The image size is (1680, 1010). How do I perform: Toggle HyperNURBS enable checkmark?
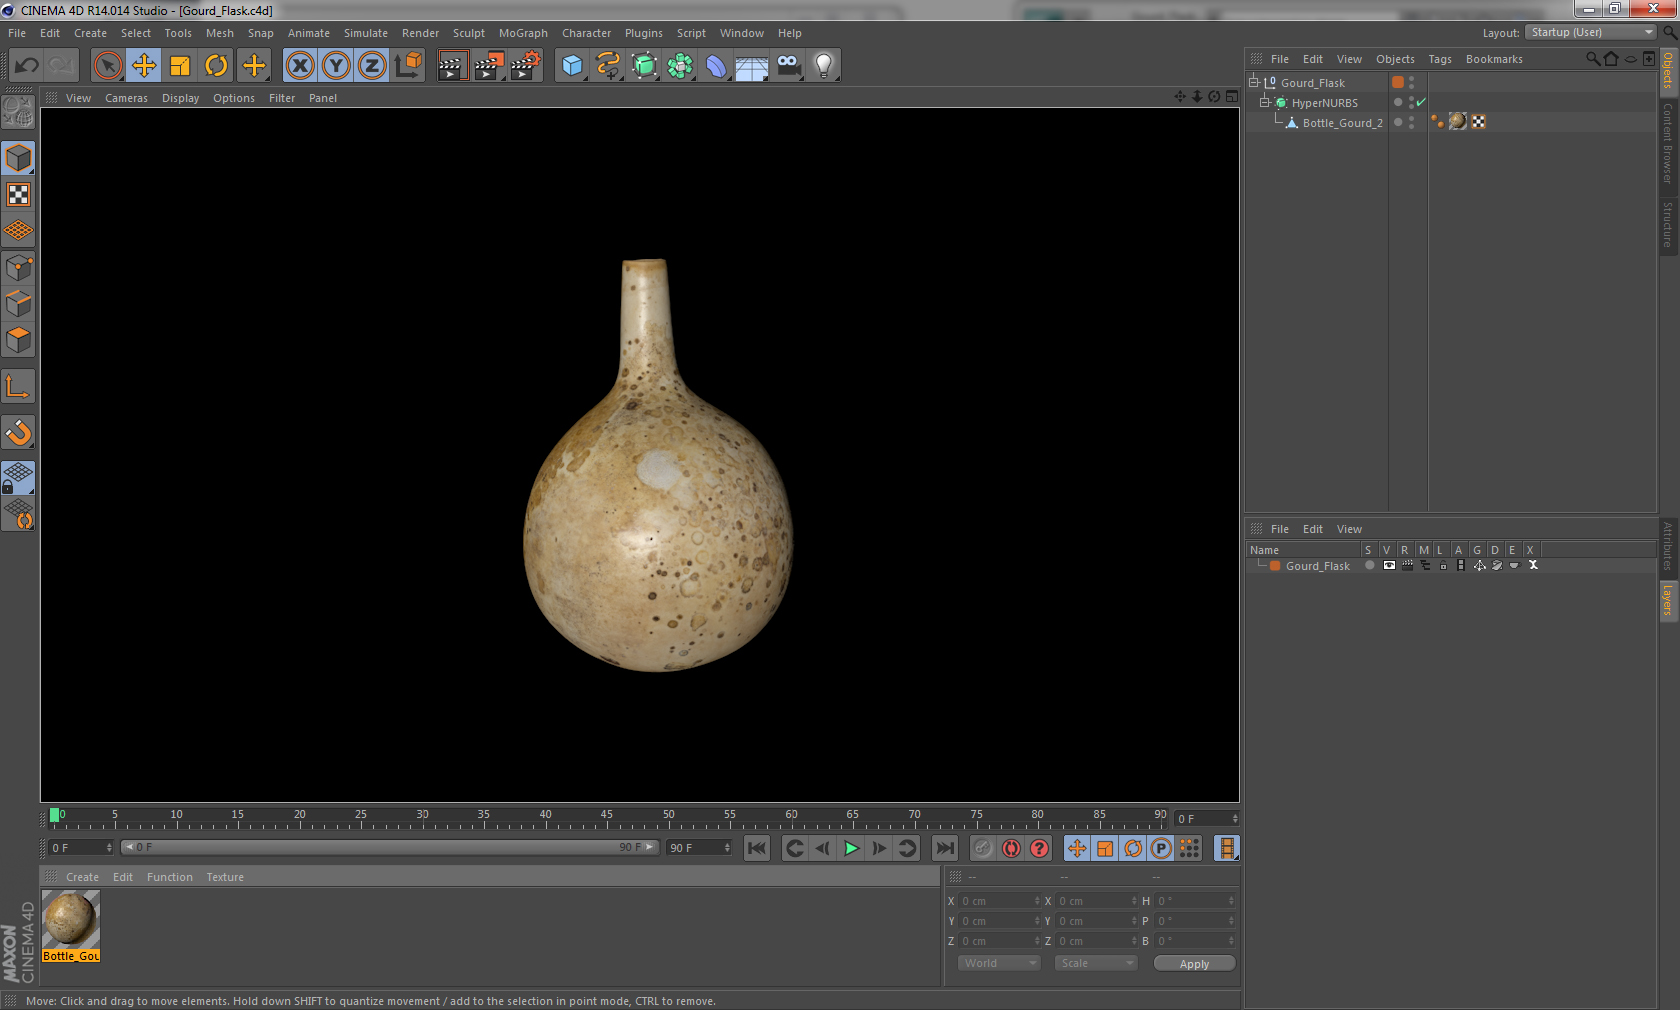coord(1421,102)
